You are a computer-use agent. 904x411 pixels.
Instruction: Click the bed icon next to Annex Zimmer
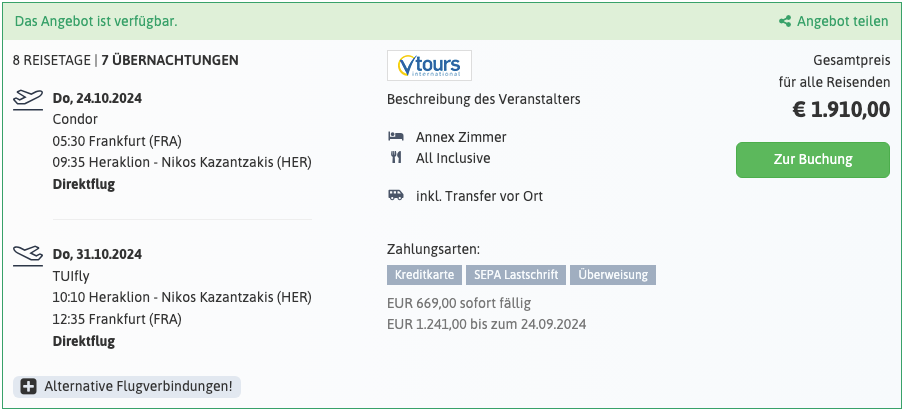396,137
